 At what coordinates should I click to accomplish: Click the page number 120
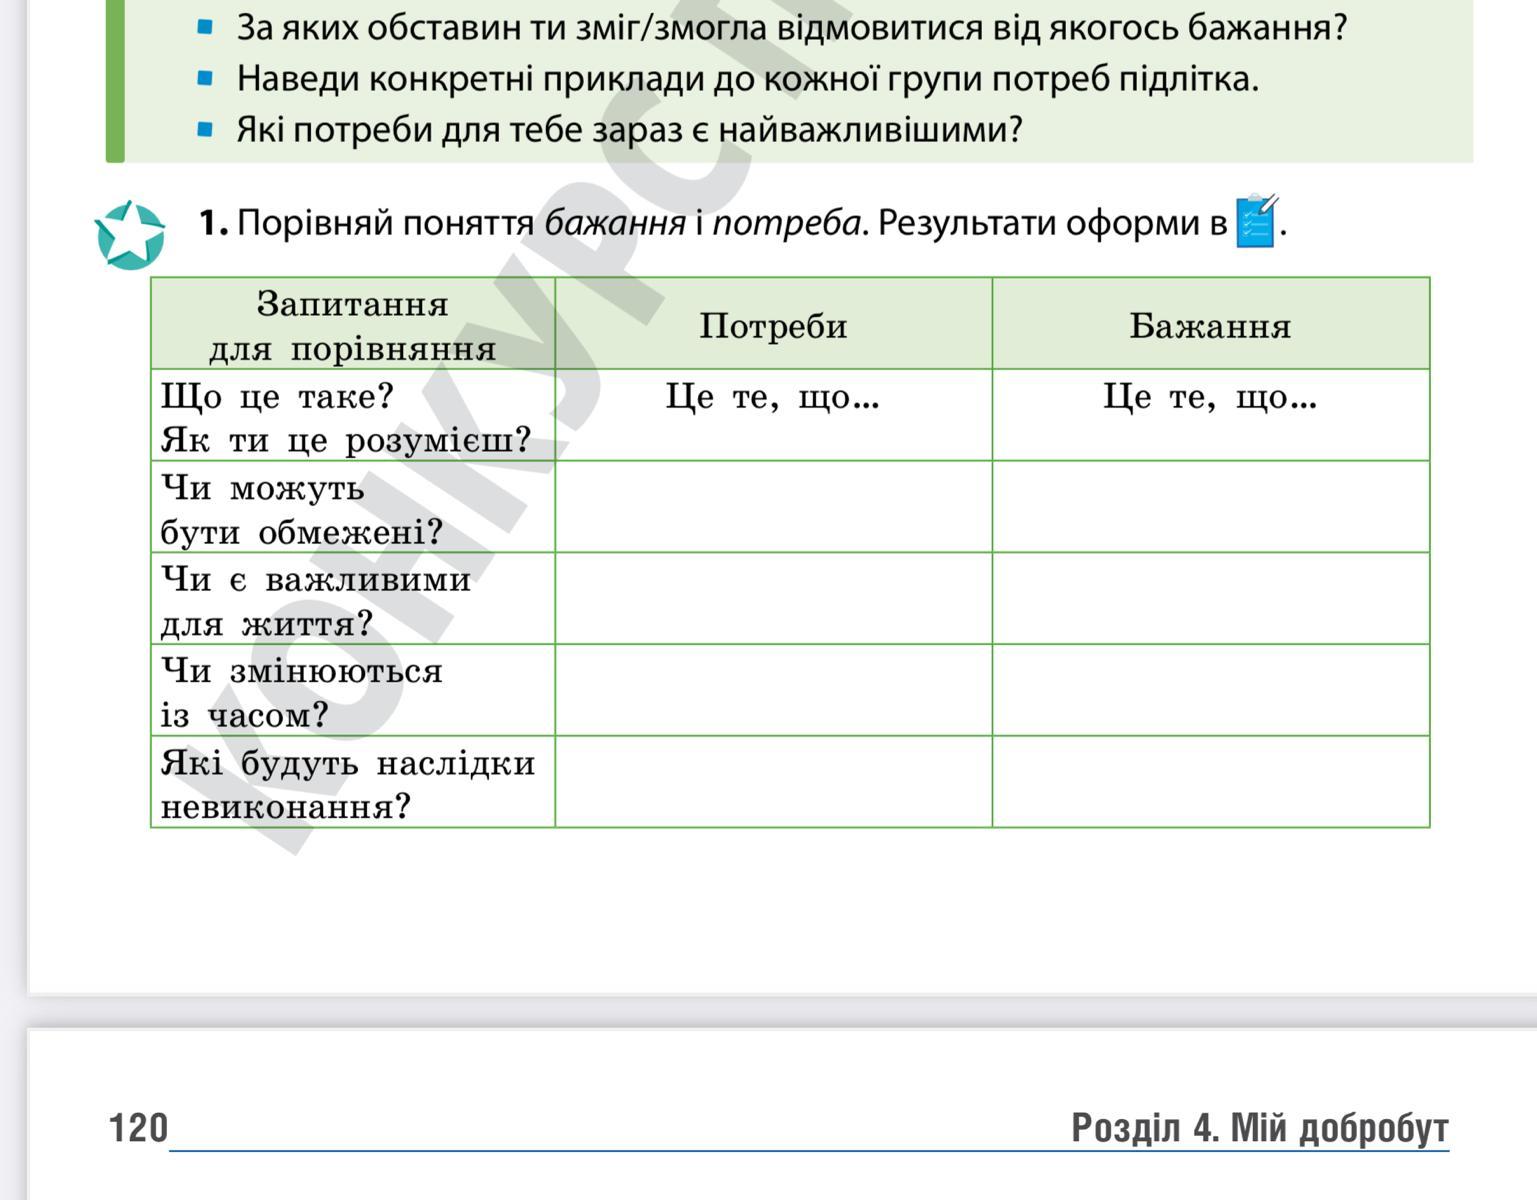point(138,1128)
